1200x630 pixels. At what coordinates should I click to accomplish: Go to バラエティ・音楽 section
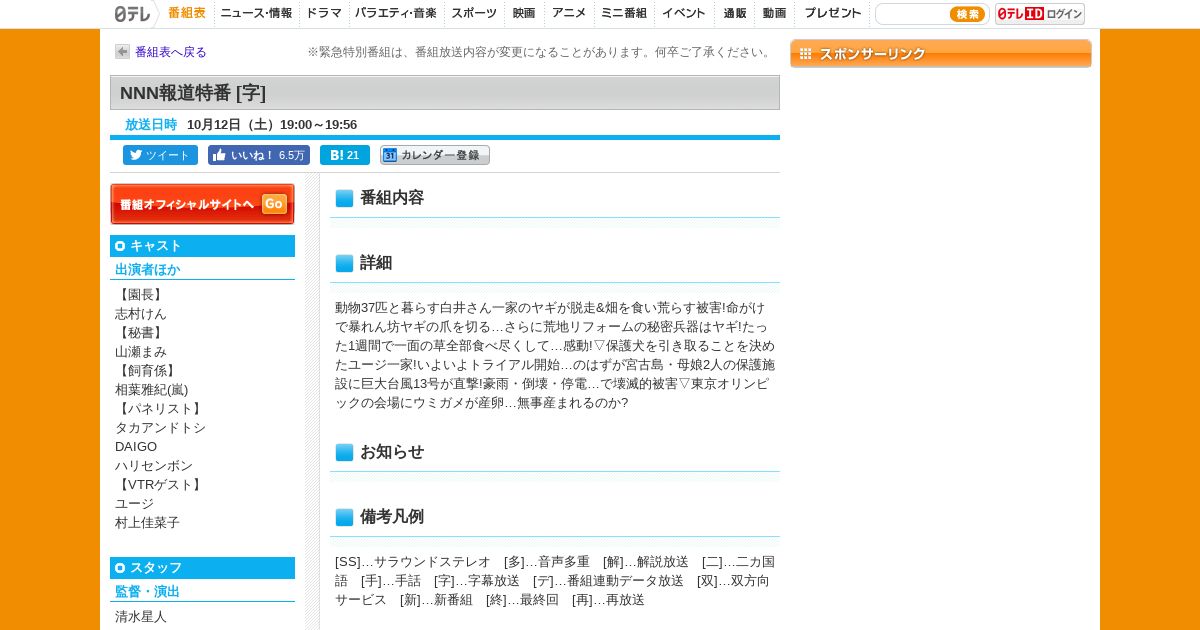click(x=396, y=13)
